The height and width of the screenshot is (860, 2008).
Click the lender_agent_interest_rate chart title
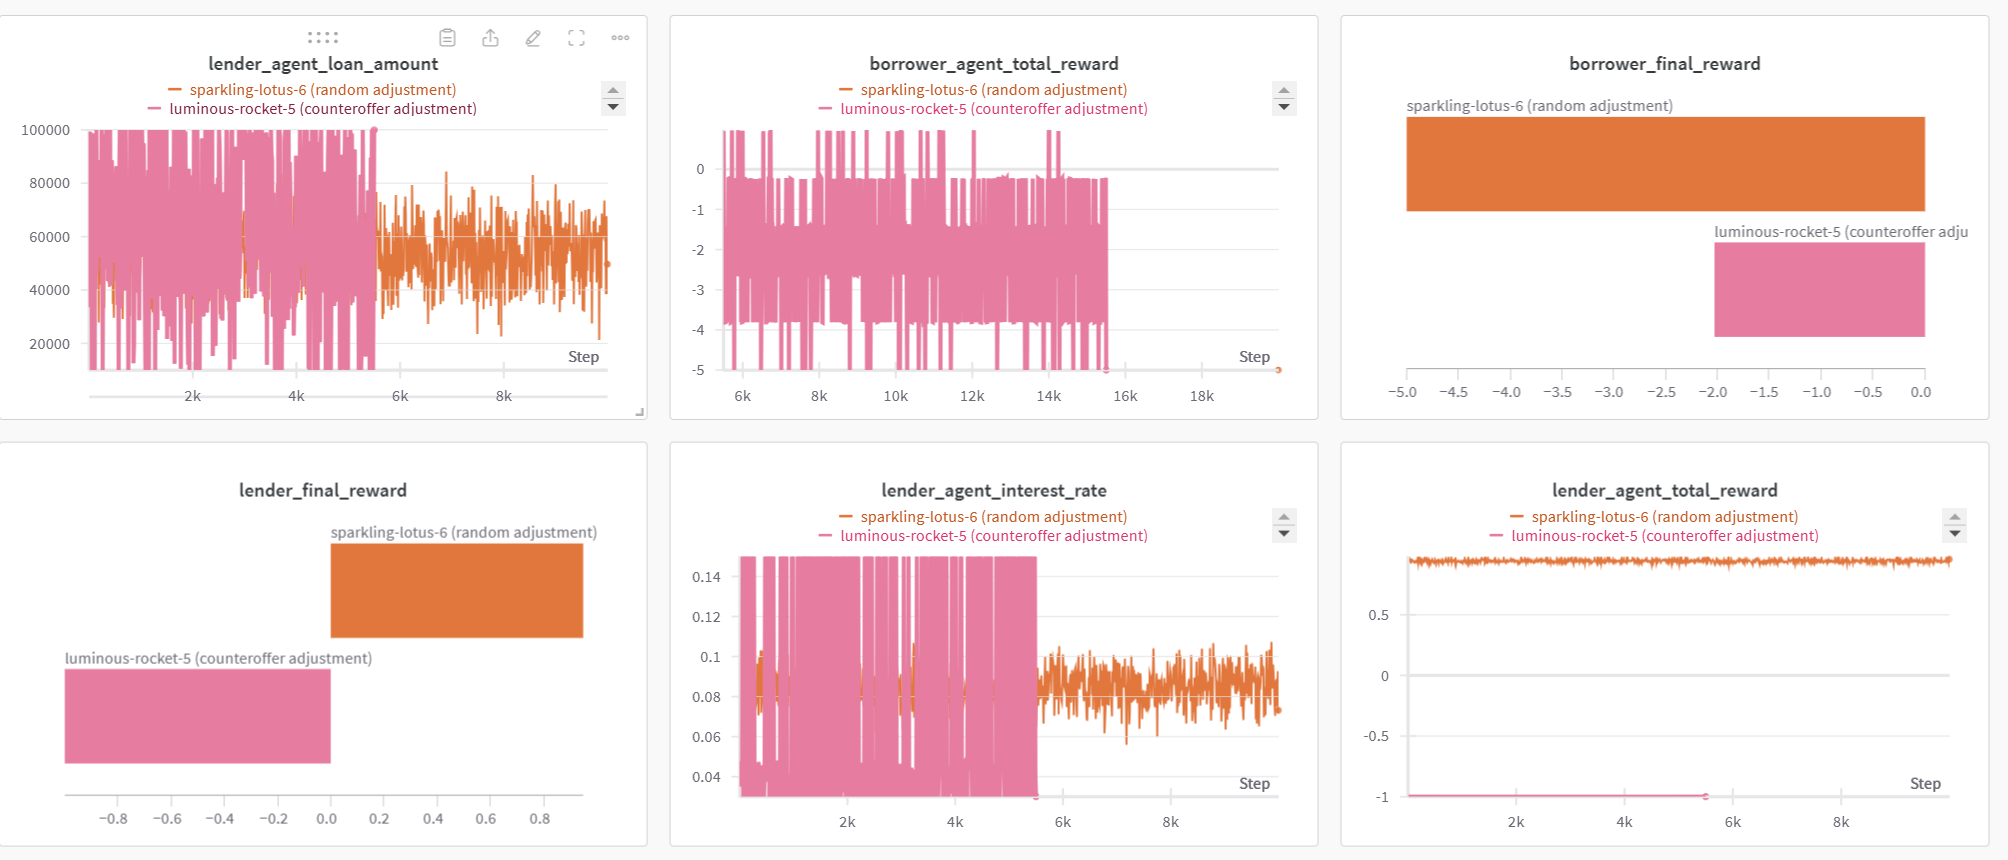coord(994,491)
